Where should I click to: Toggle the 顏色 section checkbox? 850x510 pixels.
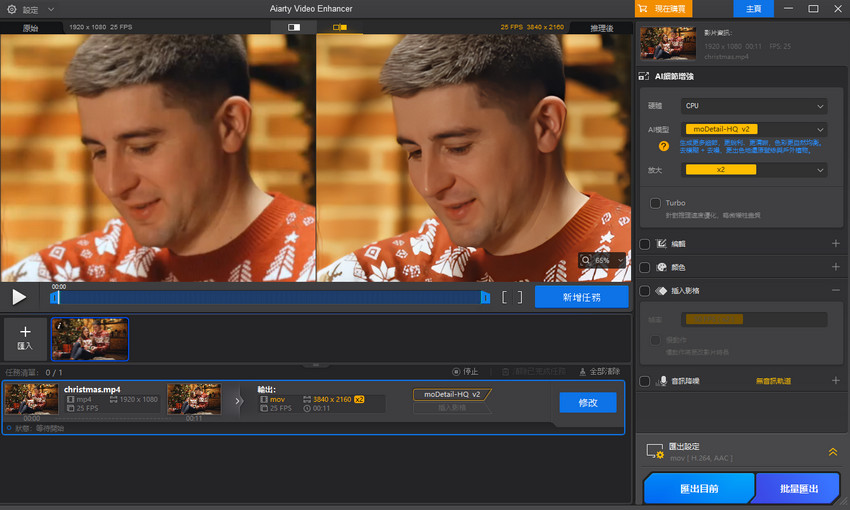point(645,268)
